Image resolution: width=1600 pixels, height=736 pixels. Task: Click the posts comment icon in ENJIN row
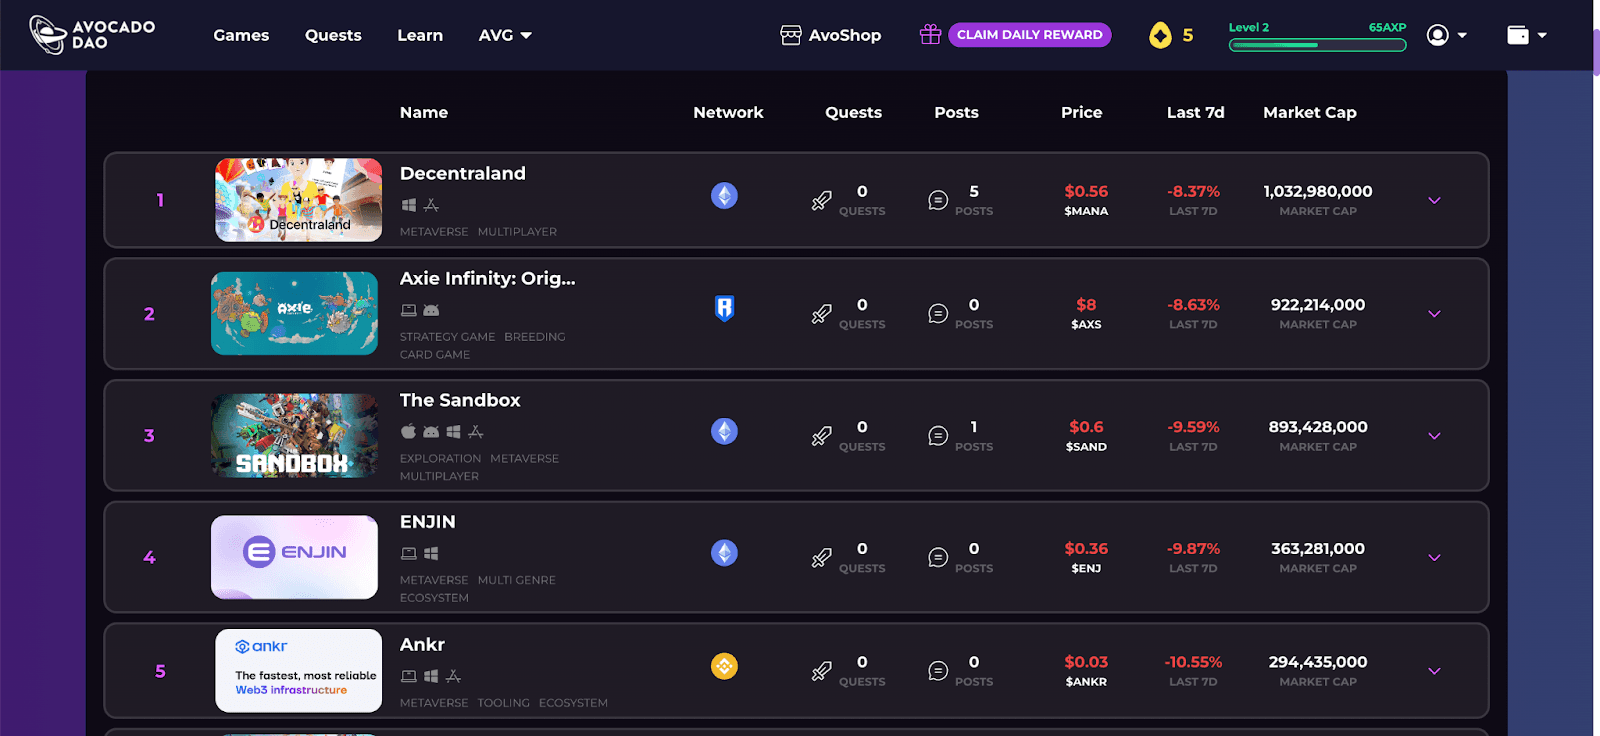[937, 557]
